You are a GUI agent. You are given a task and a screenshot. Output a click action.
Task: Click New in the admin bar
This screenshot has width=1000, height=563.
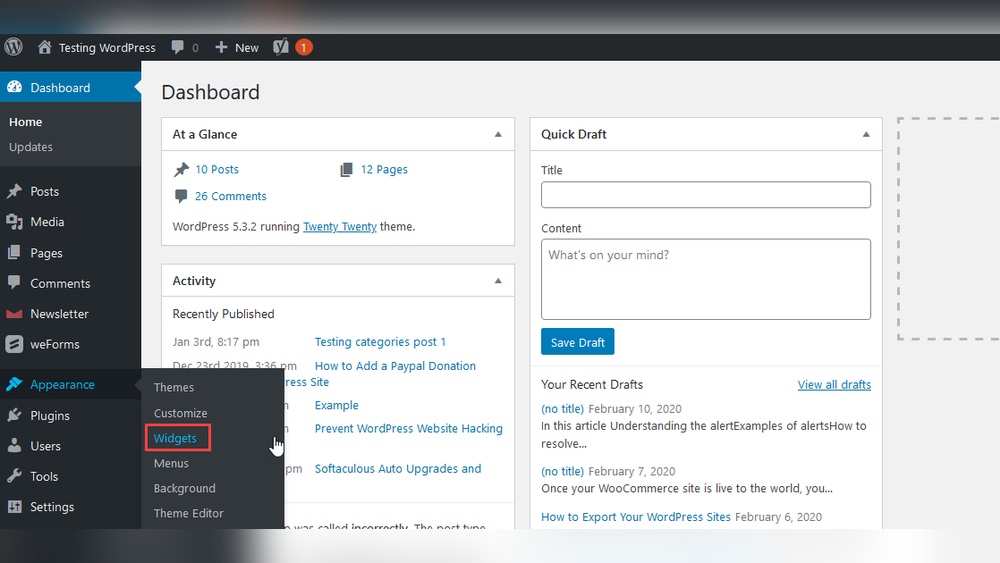[247, 47]
